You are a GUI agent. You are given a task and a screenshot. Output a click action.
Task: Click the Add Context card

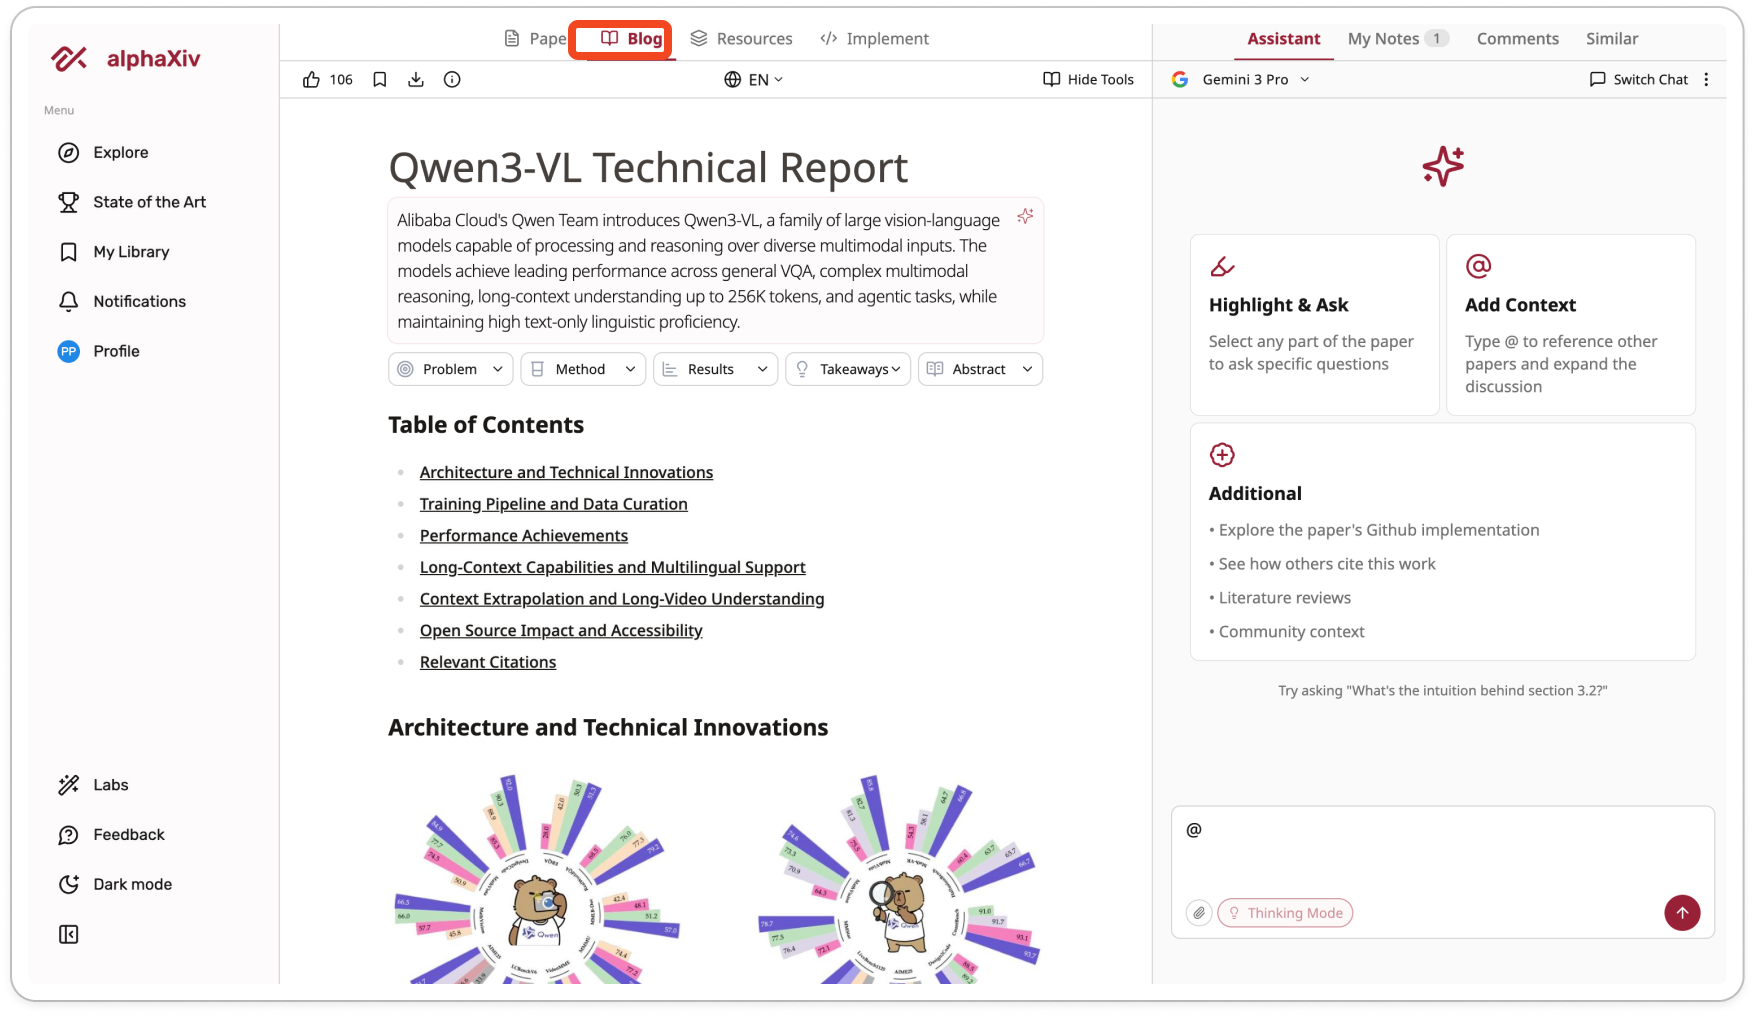click(1570, 325)
